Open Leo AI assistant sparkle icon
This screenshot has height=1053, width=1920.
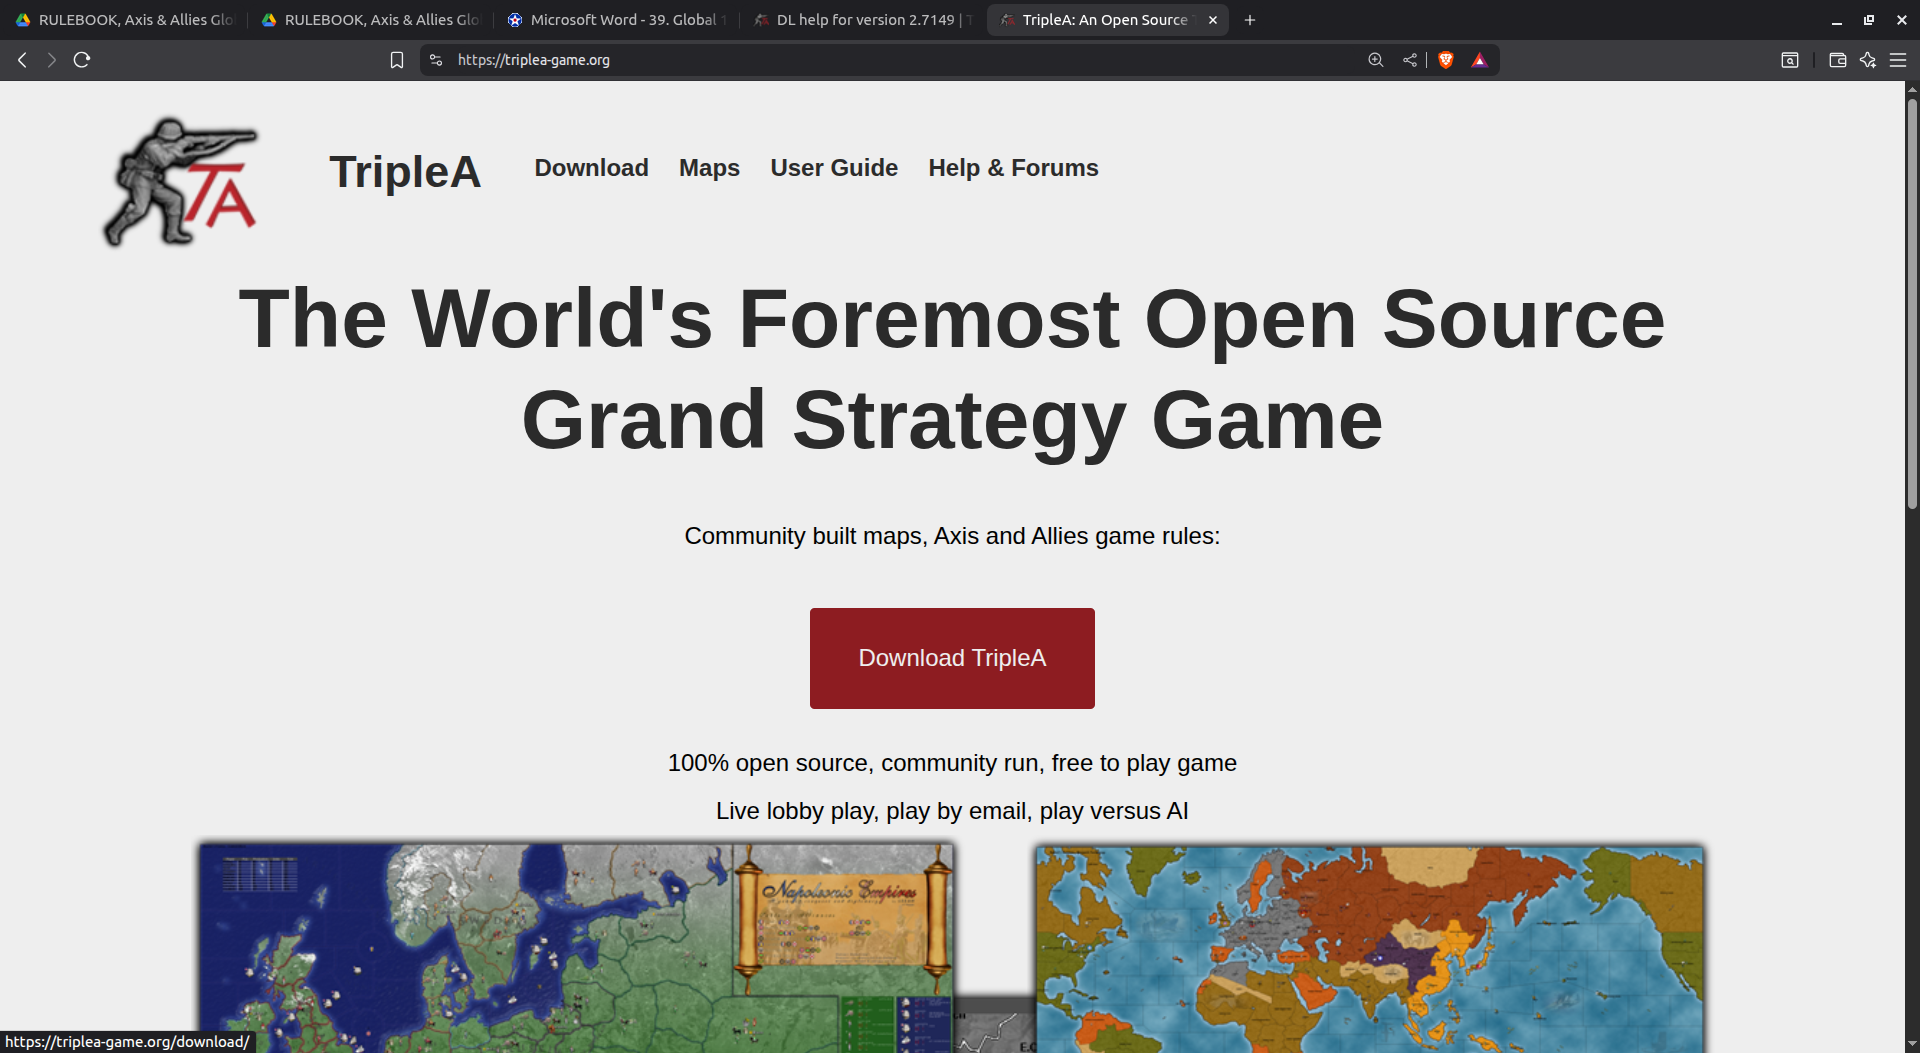(x=1868, y=60)
